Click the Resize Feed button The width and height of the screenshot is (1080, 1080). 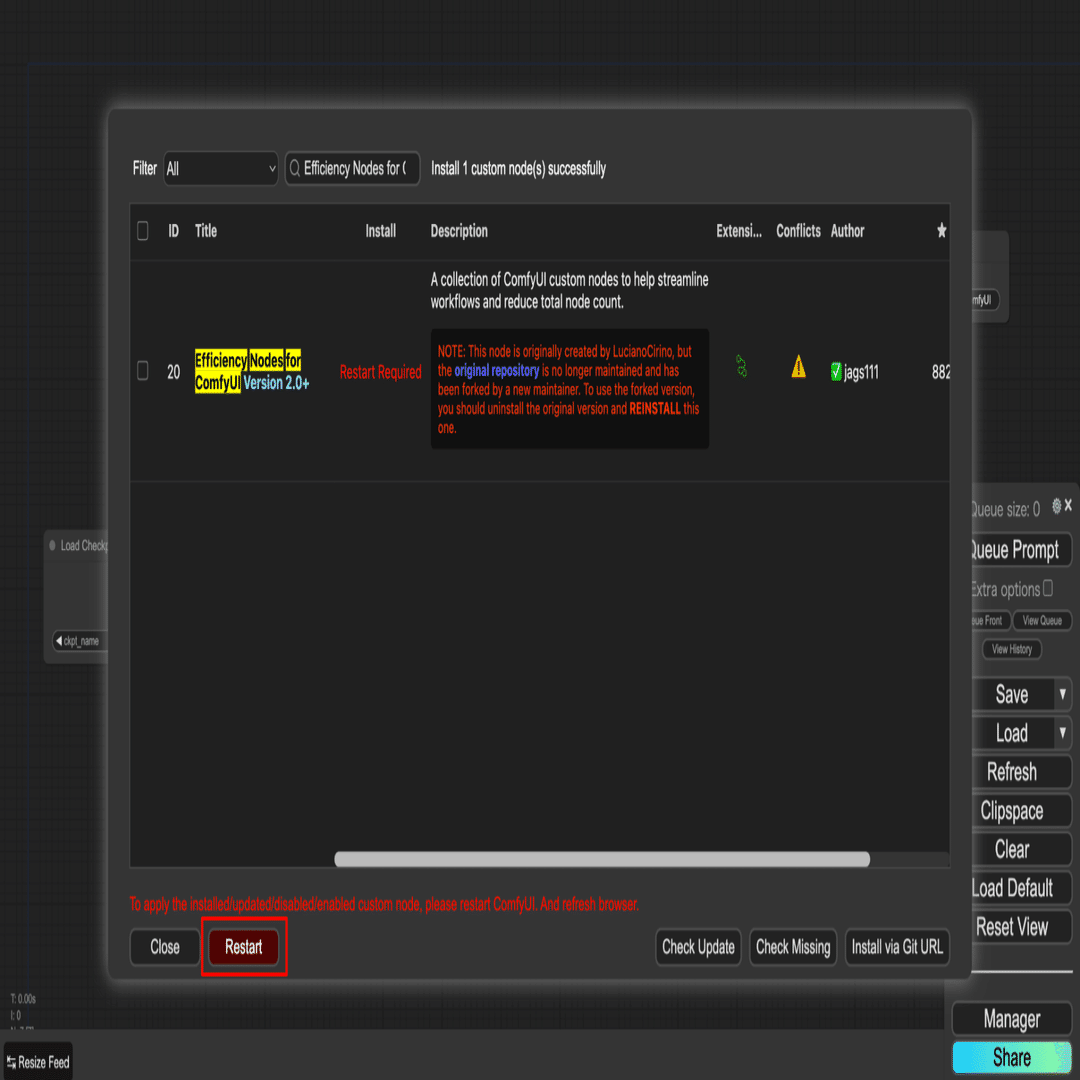pos(38,1062)
